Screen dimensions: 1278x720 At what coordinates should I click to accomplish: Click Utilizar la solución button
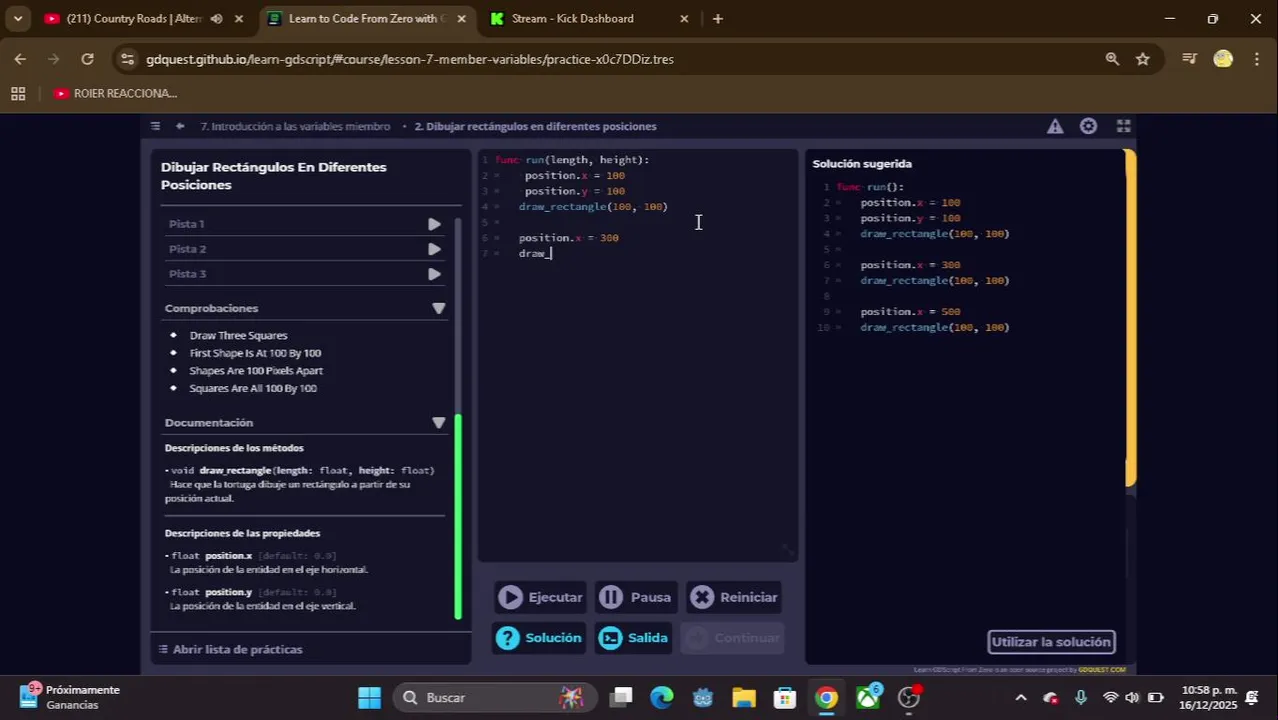point(1051,642)
